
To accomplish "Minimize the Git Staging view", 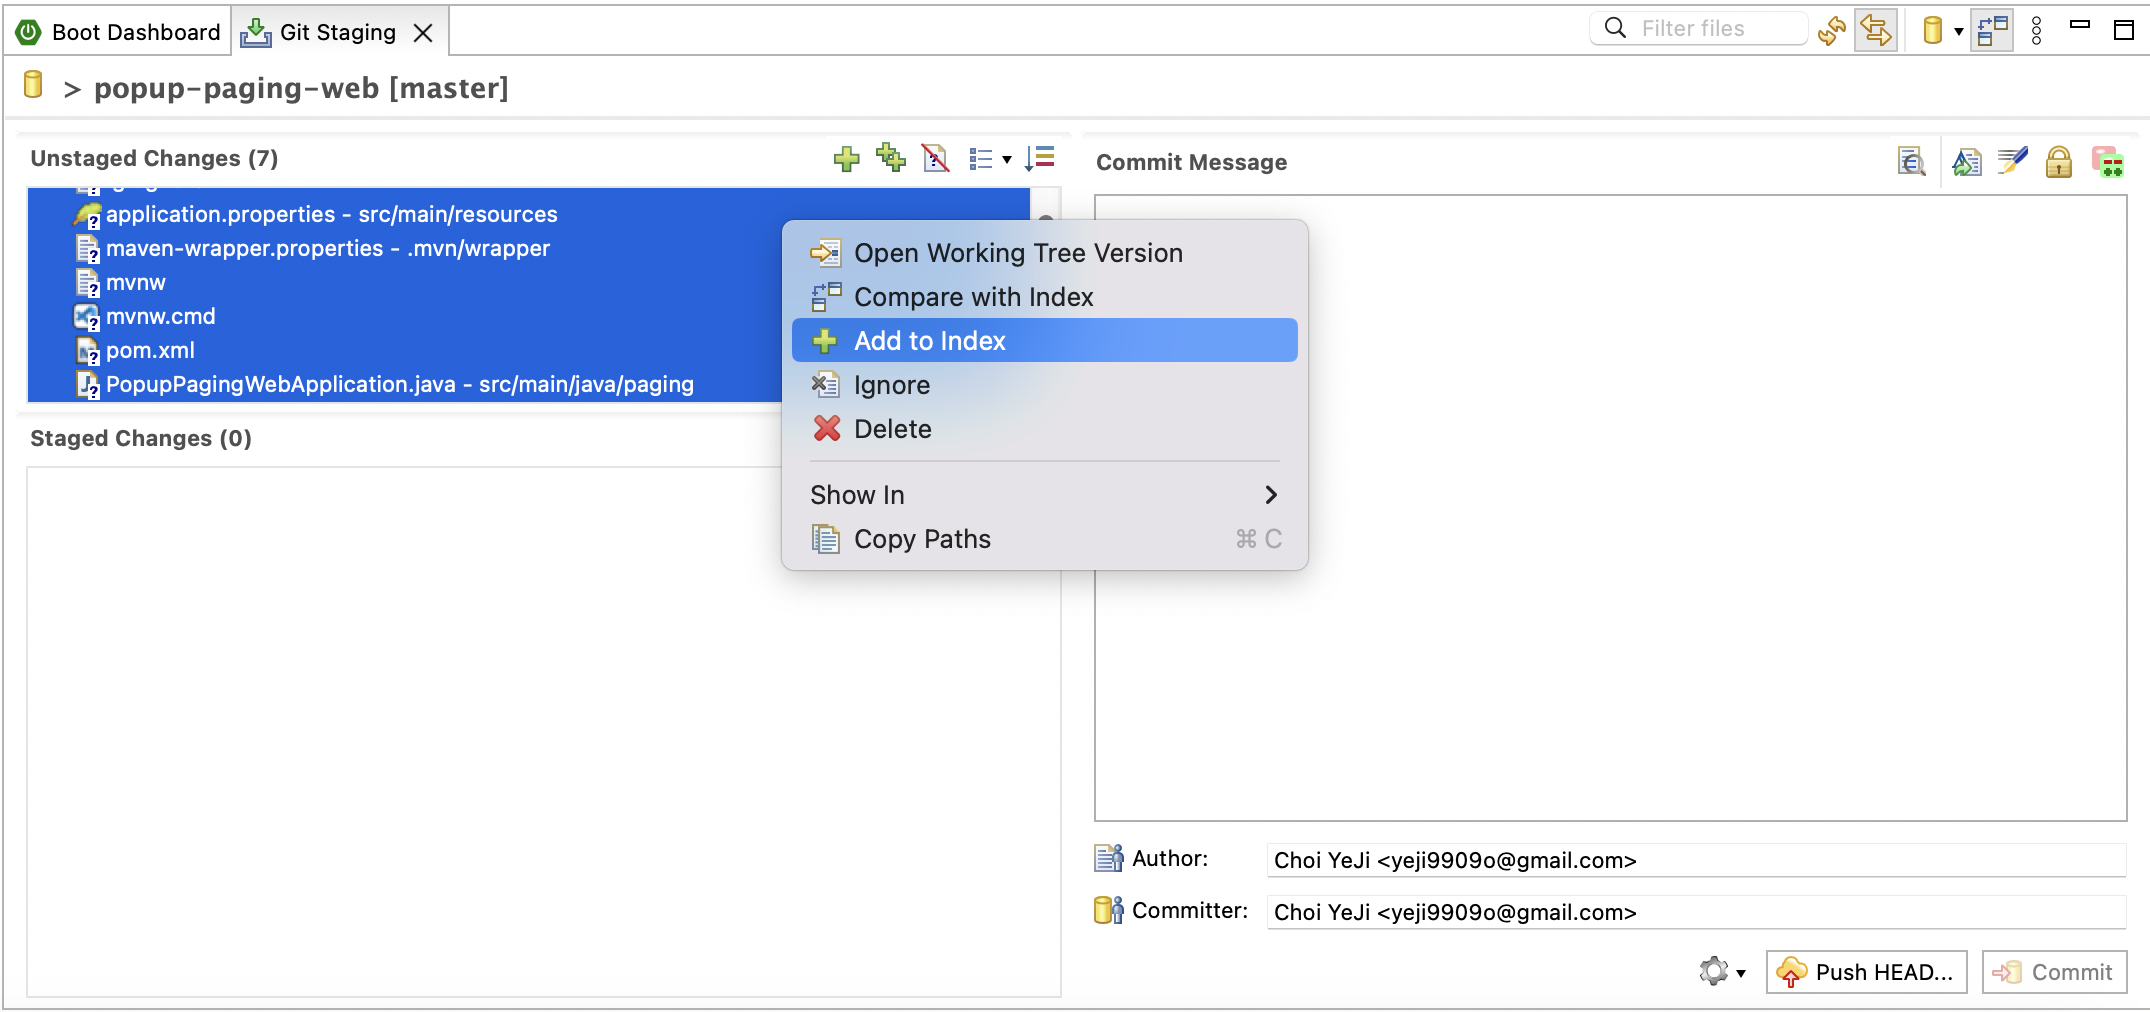I will coord(2080,25).
